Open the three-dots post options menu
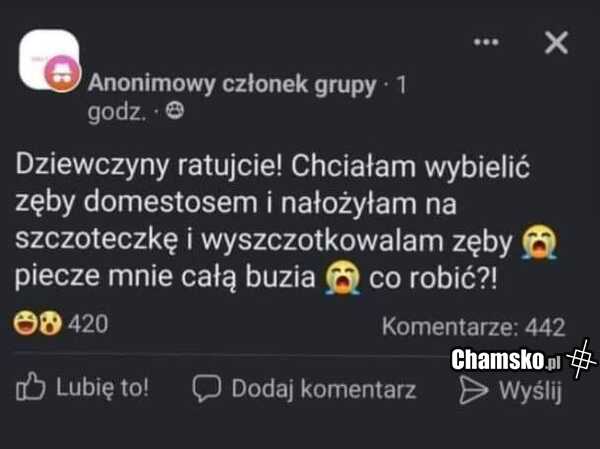The image size is (600, 449). [x=486, y=42]
